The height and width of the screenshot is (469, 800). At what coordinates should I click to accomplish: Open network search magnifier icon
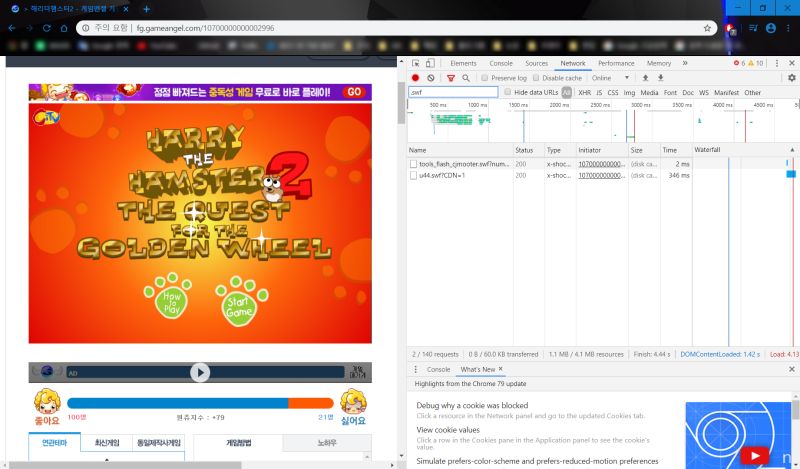click(x=466, y=78)
